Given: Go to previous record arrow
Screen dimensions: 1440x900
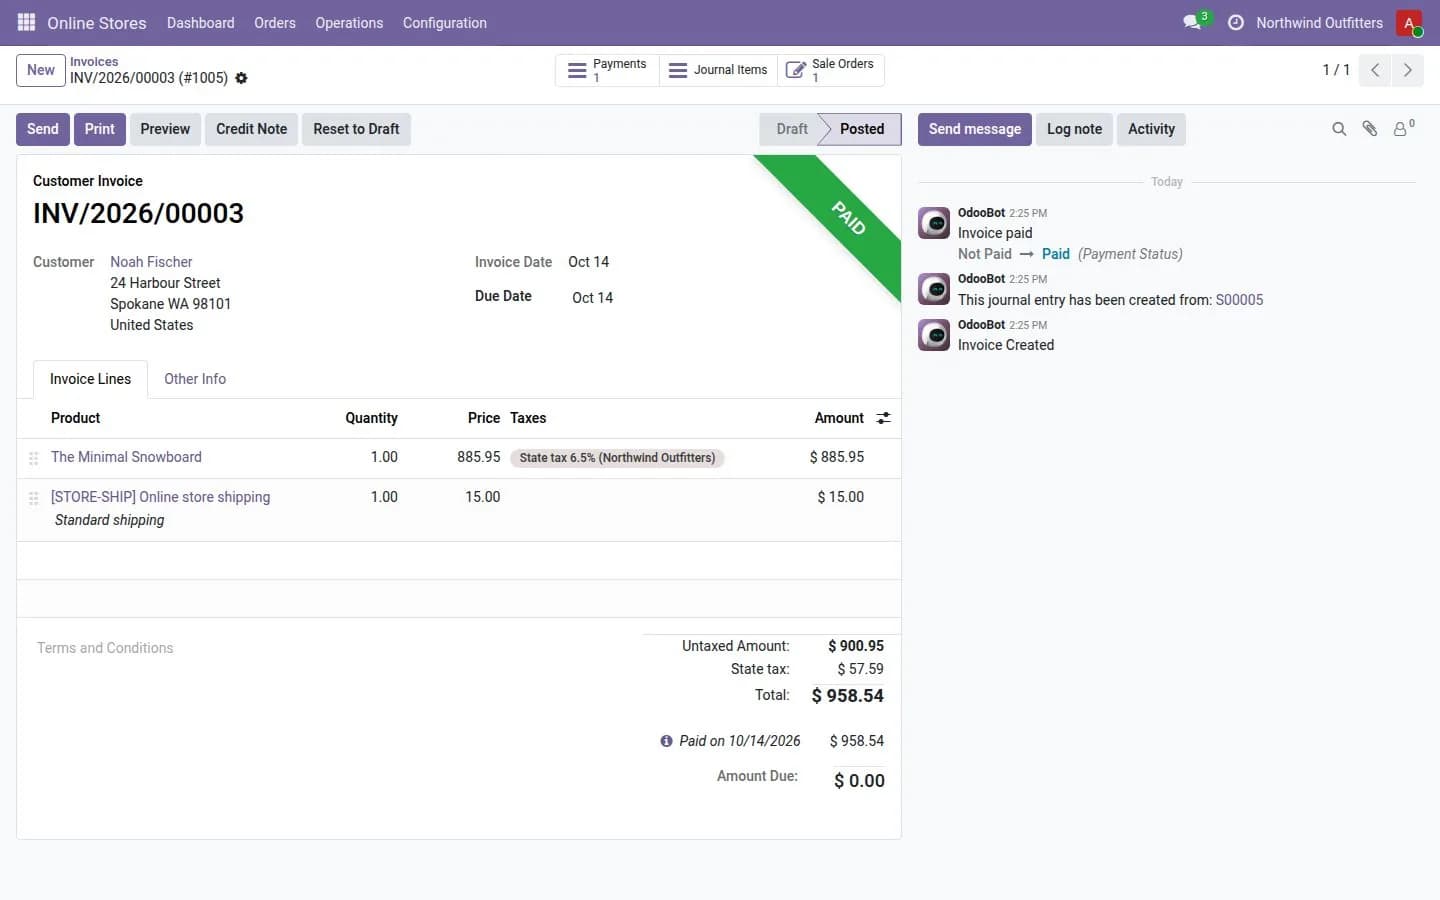Looking at the screenshot, I should point(1375,70).
